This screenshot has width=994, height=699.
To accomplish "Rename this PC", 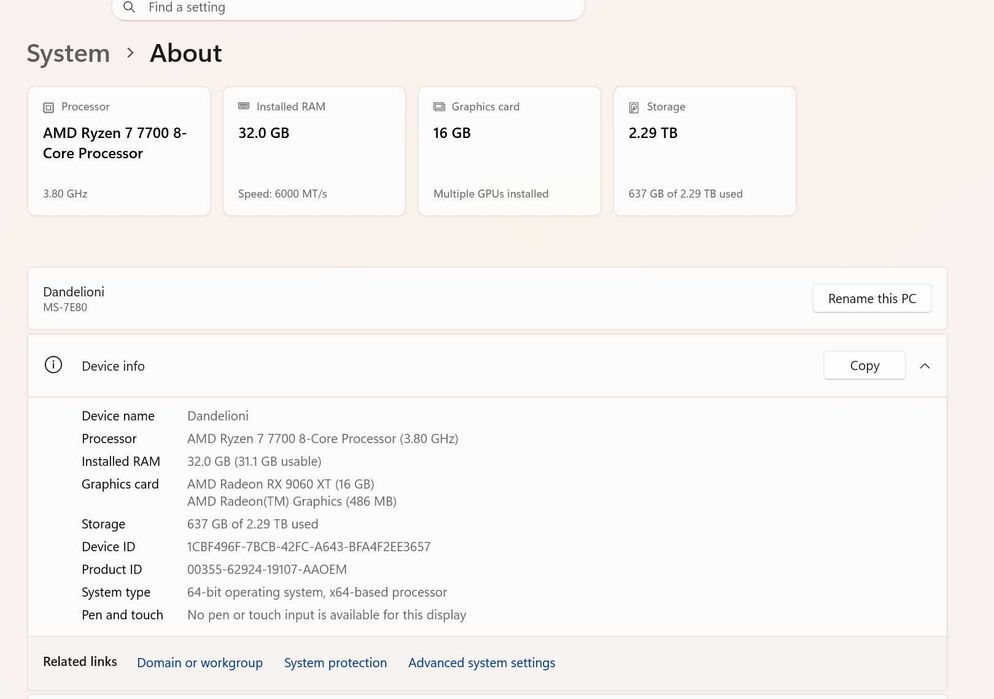I will pos(872,298).
